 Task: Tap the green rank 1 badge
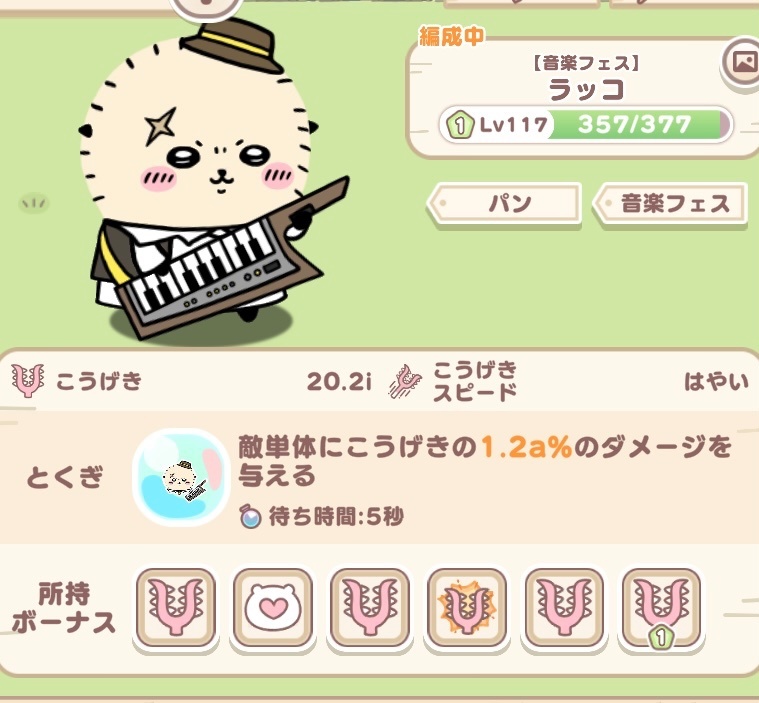[x=459, y=125]
